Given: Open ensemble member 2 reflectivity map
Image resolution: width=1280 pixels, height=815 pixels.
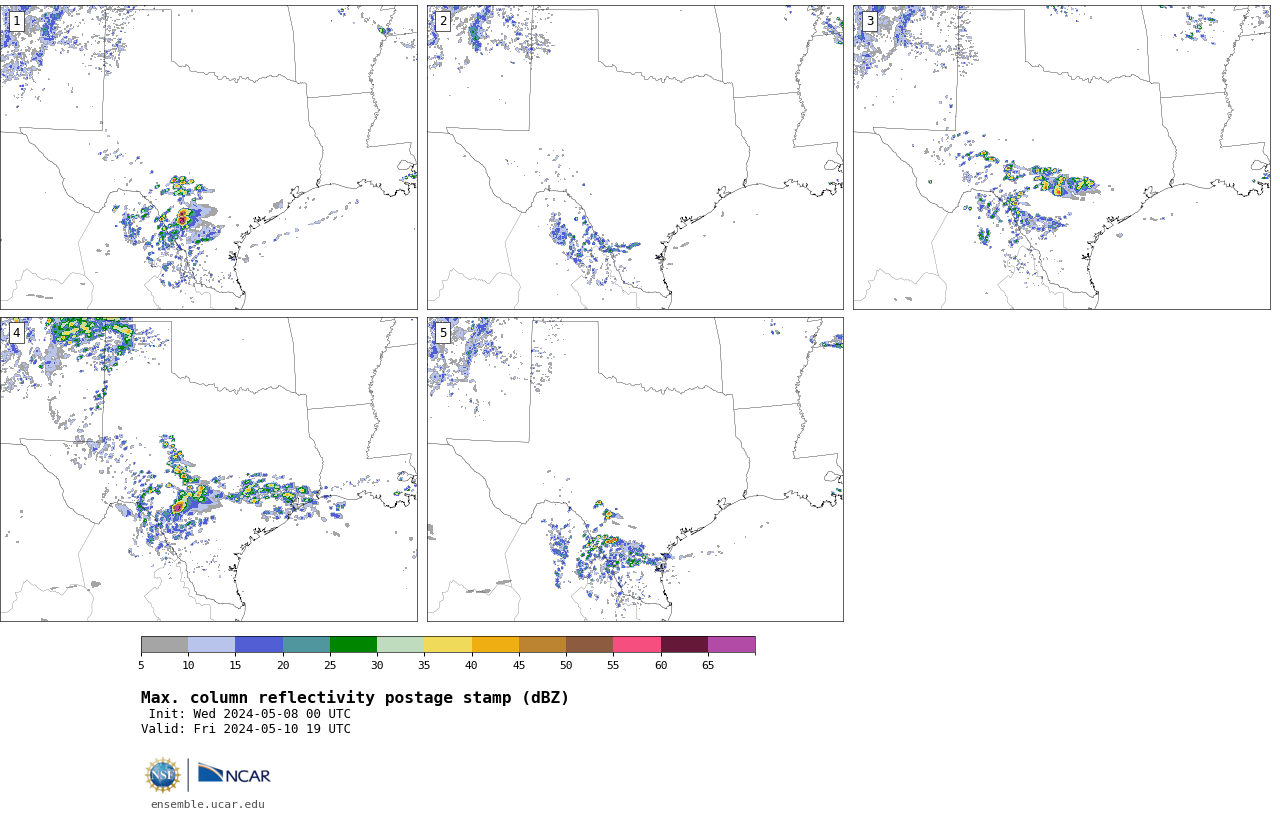Looking at the screenshot, I should [635, 157].
